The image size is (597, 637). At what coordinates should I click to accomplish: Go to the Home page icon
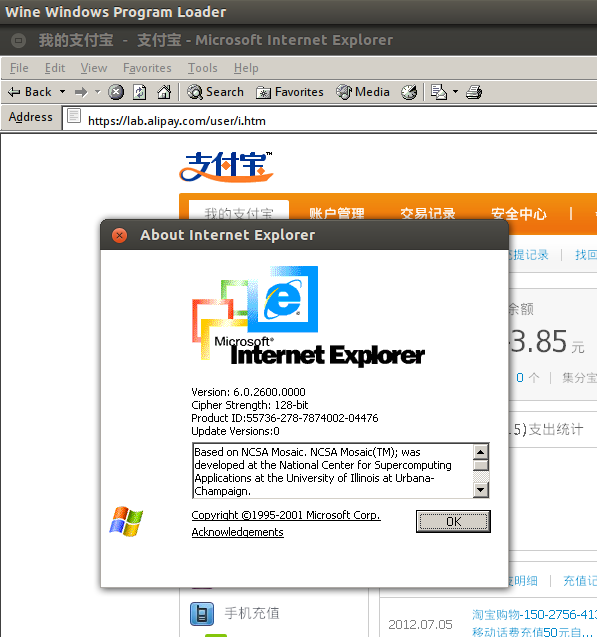pyautogui.click(x=164, y=92)
